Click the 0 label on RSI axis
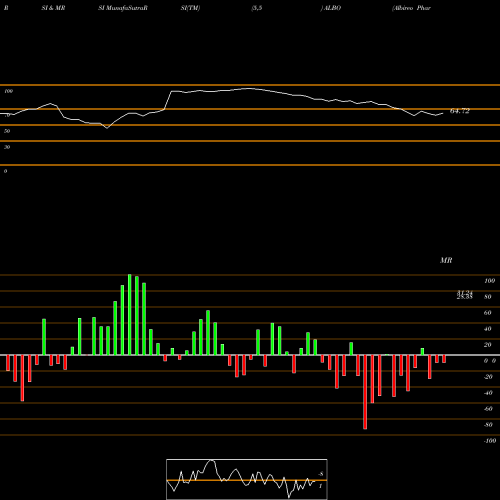Image resolution: width=500 pixels, height=500 pixels. point(6,171)
